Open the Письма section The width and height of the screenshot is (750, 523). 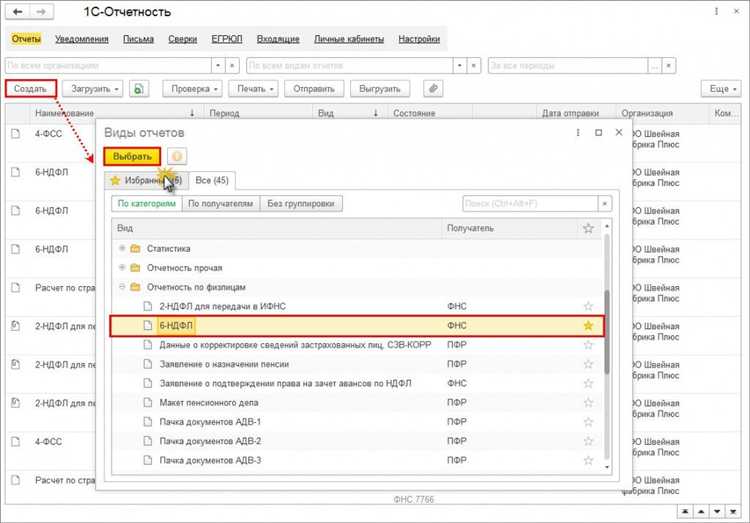[138, 39]
